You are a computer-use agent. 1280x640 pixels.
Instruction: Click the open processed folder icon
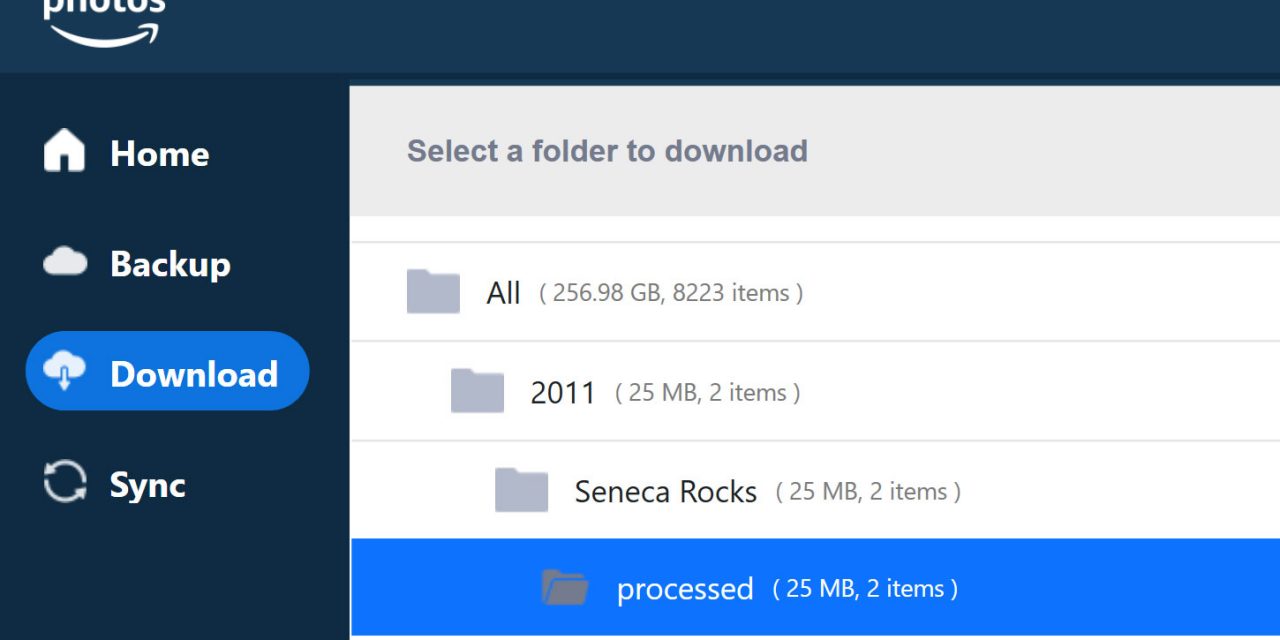565,587
